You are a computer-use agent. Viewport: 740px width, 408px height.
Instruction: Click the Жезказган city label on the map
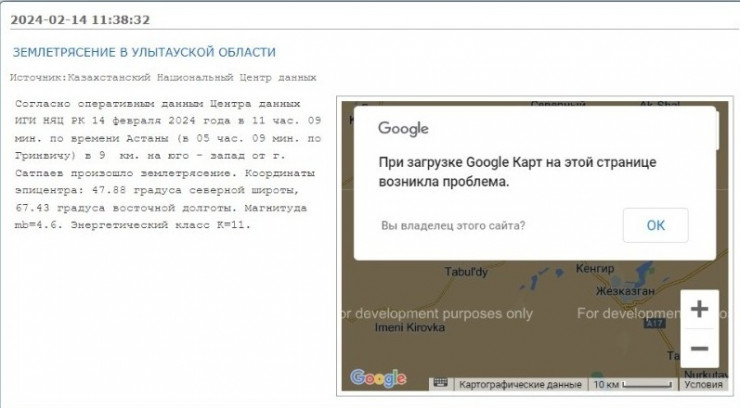[625, 290]
